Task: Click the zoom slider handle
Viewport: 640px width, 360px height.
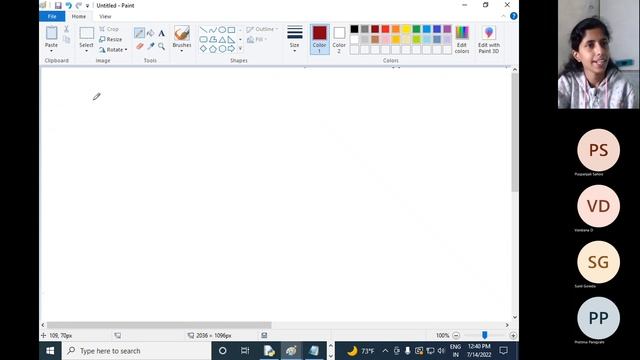Action: point(484,335)
